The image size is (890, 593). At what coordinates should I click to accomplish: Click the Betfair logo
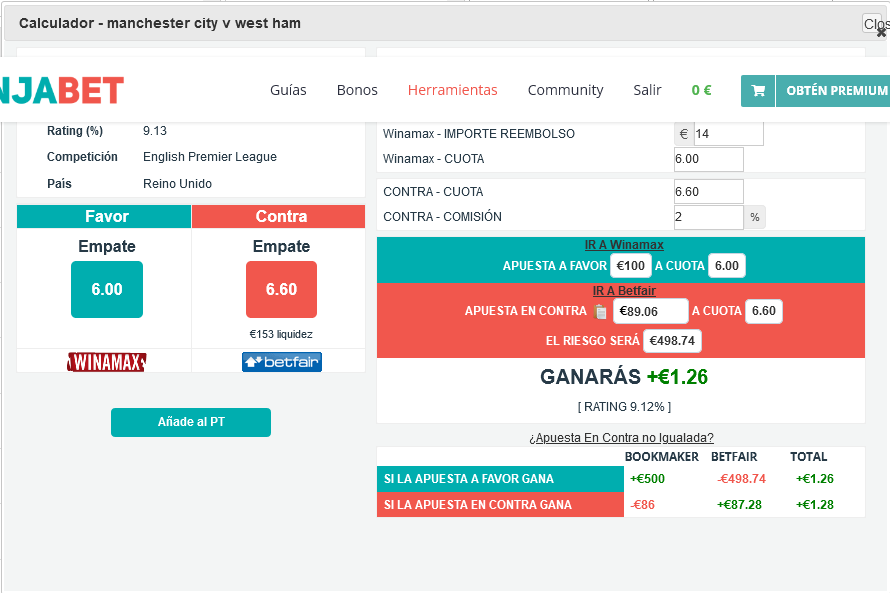(x=282, y=362)
